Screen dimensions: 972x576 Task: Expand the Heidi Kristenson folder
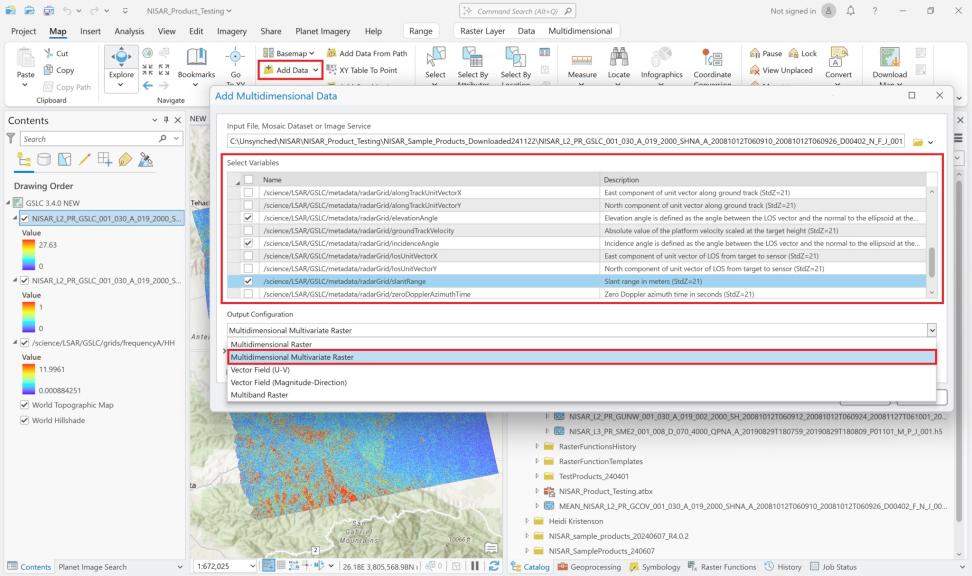click(x=527, y=521)
